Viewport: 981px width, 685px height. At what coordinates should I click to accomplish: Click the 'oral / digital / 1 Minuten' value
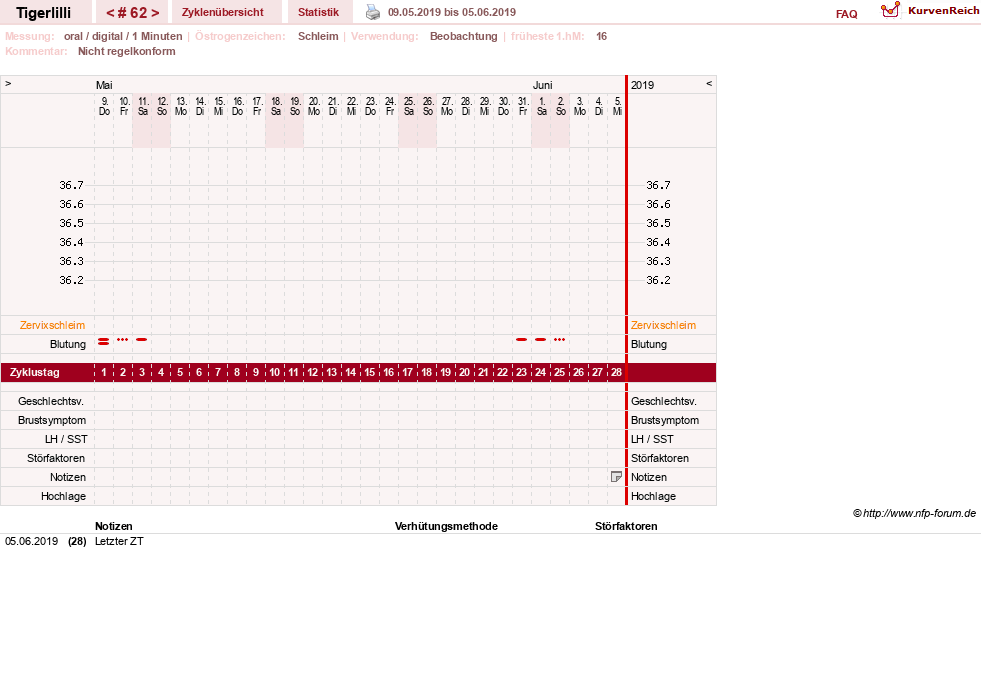click(123, 36)
